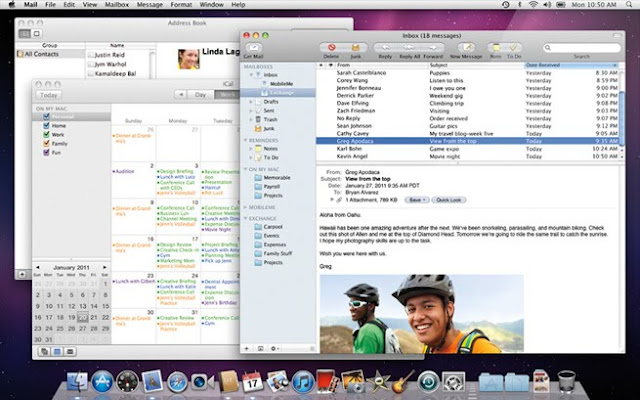640x400 pixels.
Task: Click the Get Mail toolbar icon
Action: [253, 48]
